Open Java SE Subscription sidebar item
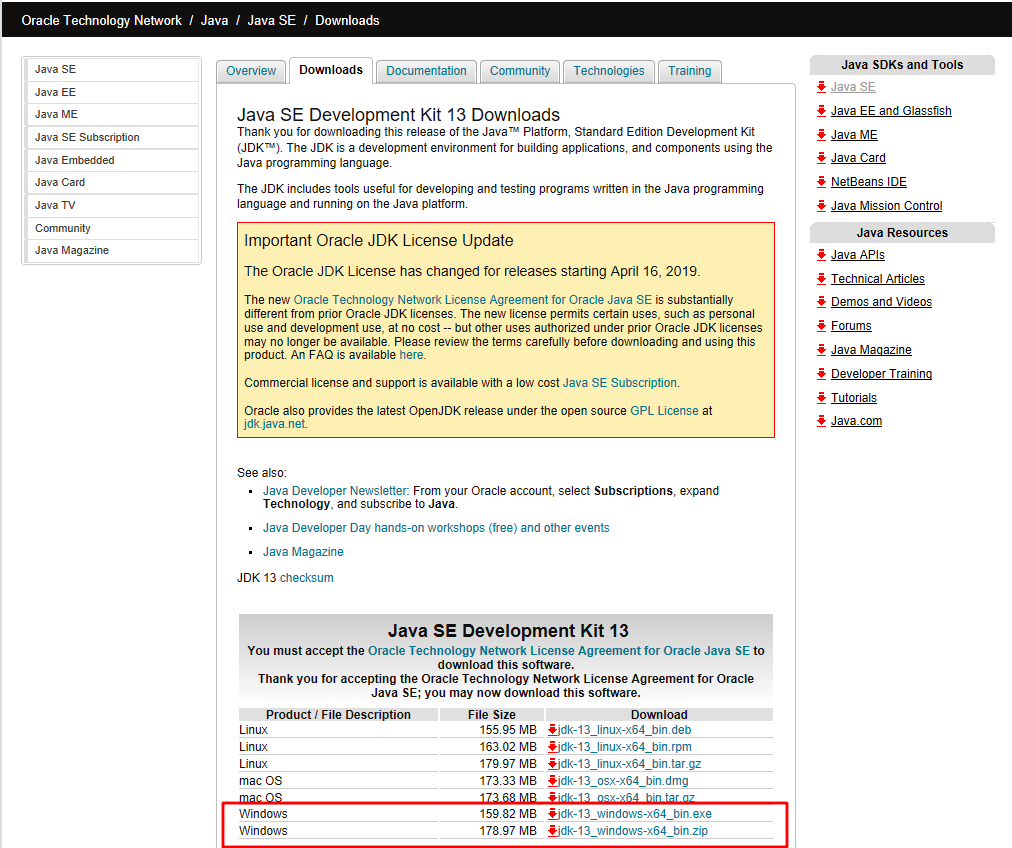1012x848 pixels. click(112, 137)
